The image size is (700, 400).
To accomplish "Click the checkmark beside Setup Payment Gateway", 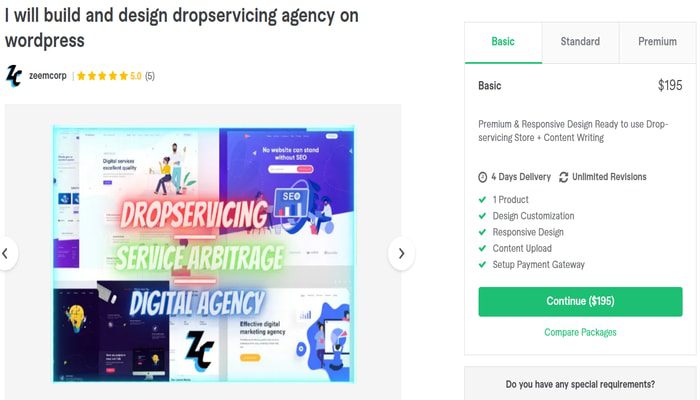I will tap(482, 264).
